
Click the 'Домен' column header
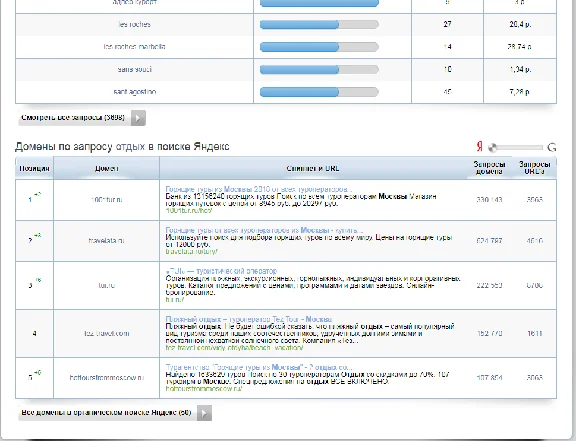(x=107, y=168)
